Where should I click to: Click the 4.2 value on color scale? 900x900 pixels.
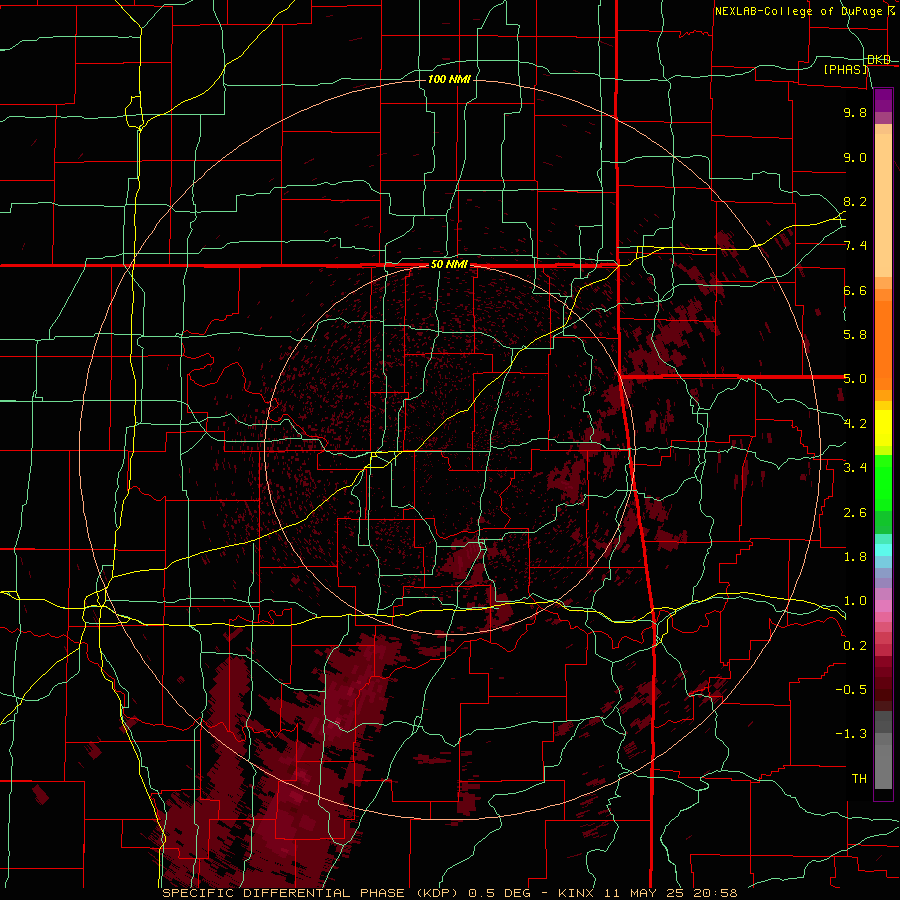855,424
